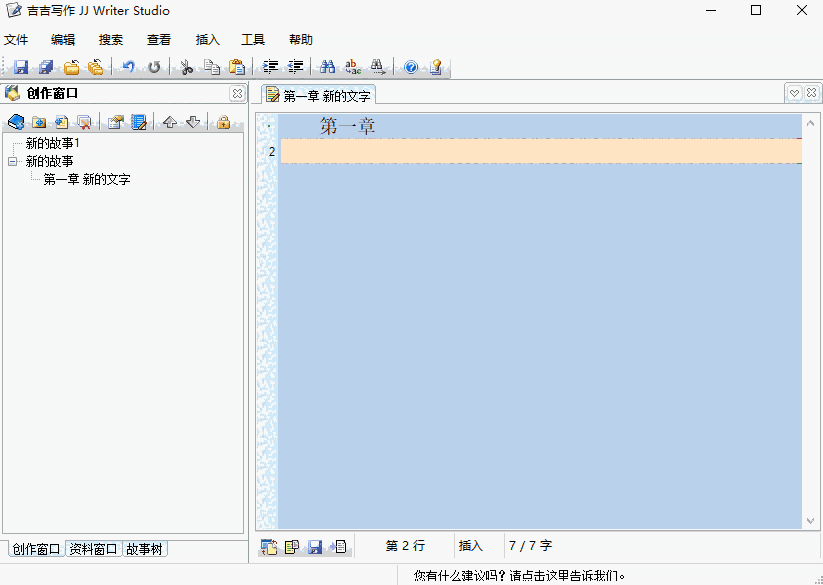Close the 创作窗口 panel
The width and height of the screenshot is (823, 585).
coord(237,93)
